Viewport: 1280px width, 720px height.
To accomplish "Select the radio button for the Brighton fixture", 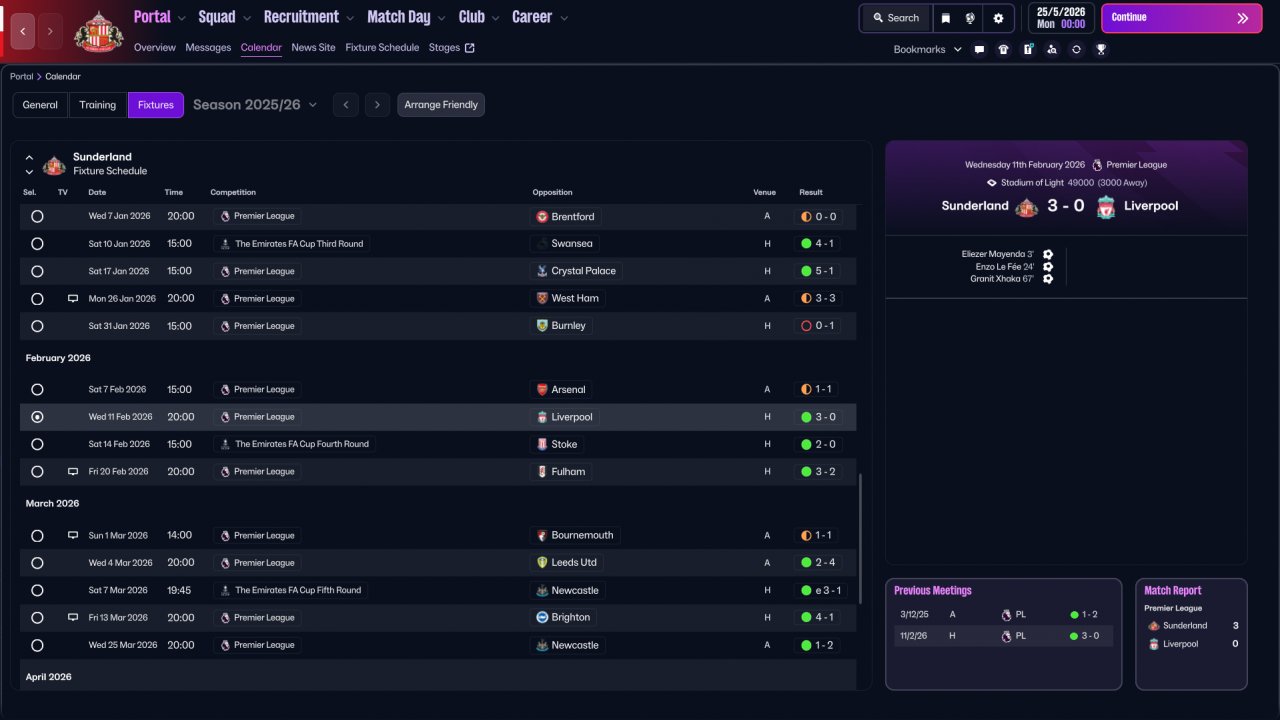I will pyautogui.click(x=37, y=617).
